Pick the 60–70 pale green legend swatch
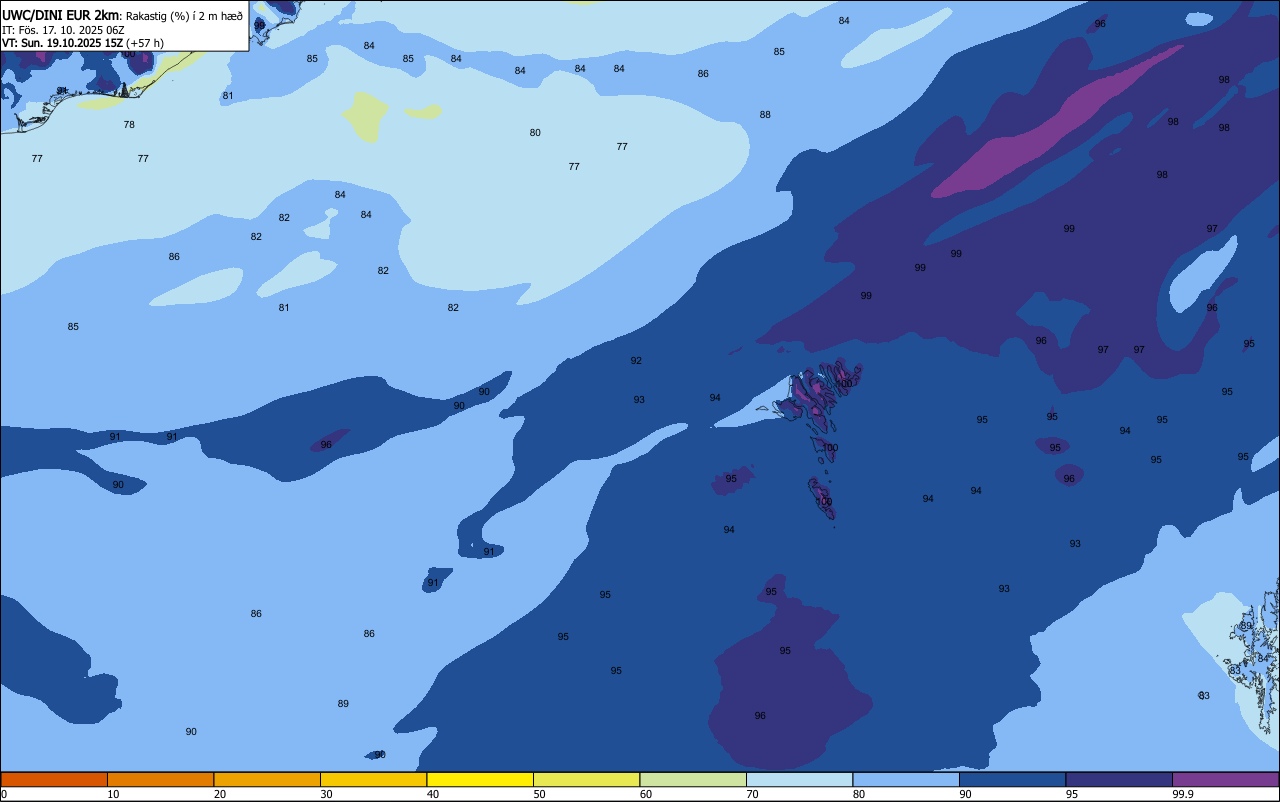Screen dimensions: 1280x802 coord(693,779)
